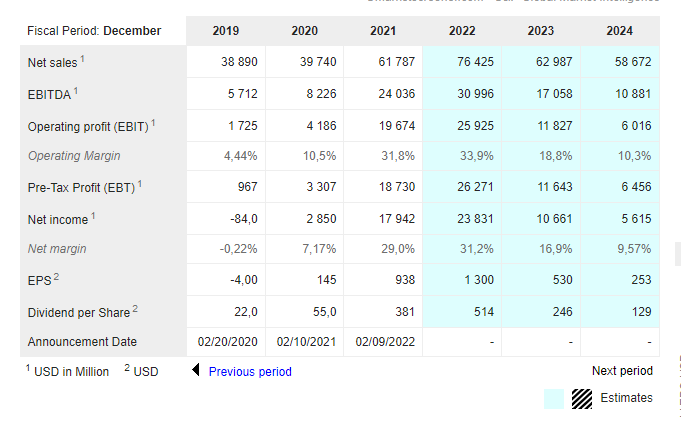This screenshot has height=434, width=681.
Task: Click the Operating profit (EBIT) row label
Action: tap(92, 126)
